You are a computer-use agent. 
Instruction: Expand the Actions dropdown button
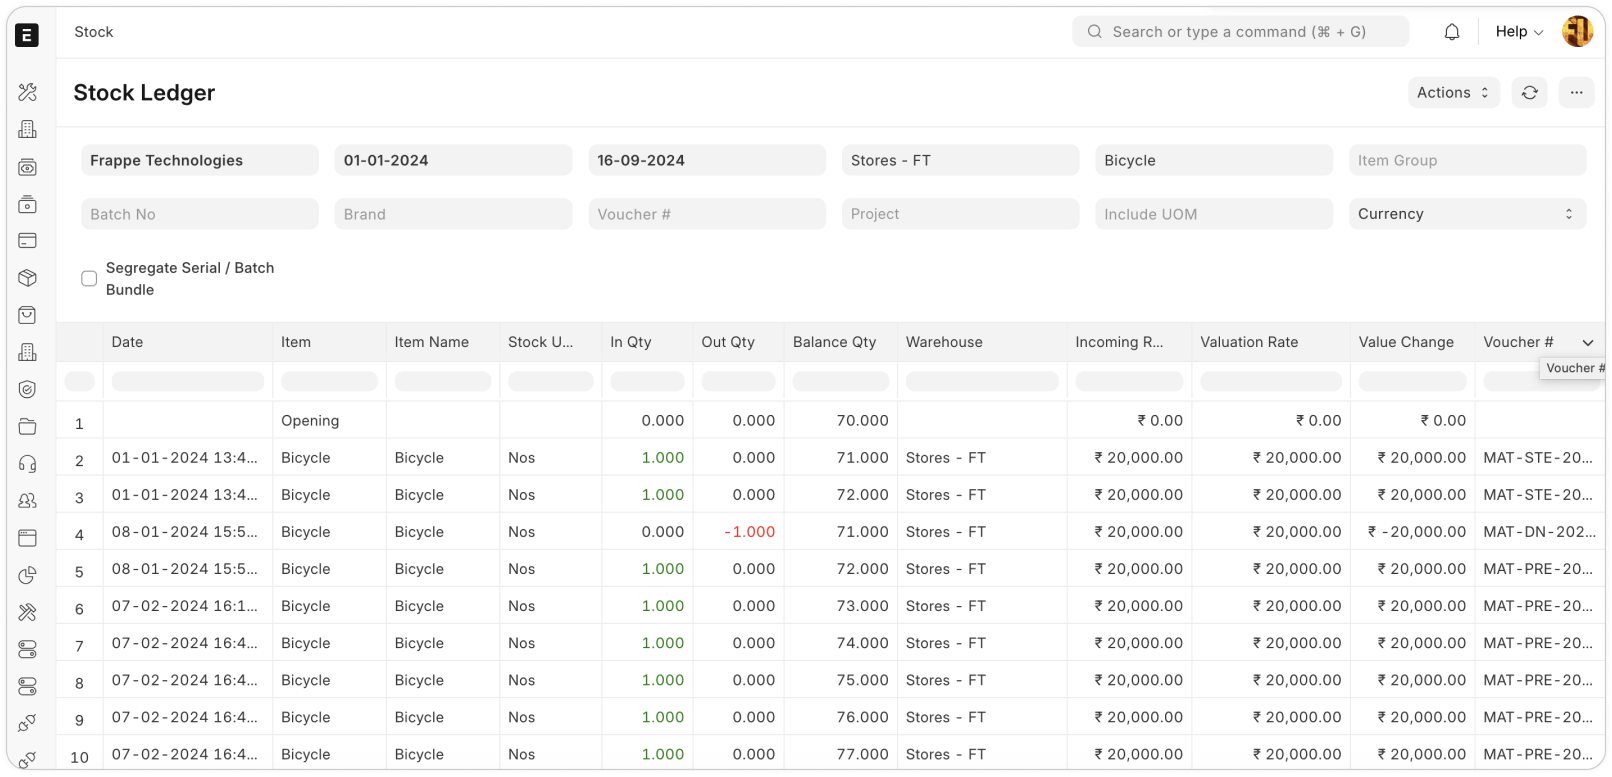pyautogui.click(x=1453, y=93)
